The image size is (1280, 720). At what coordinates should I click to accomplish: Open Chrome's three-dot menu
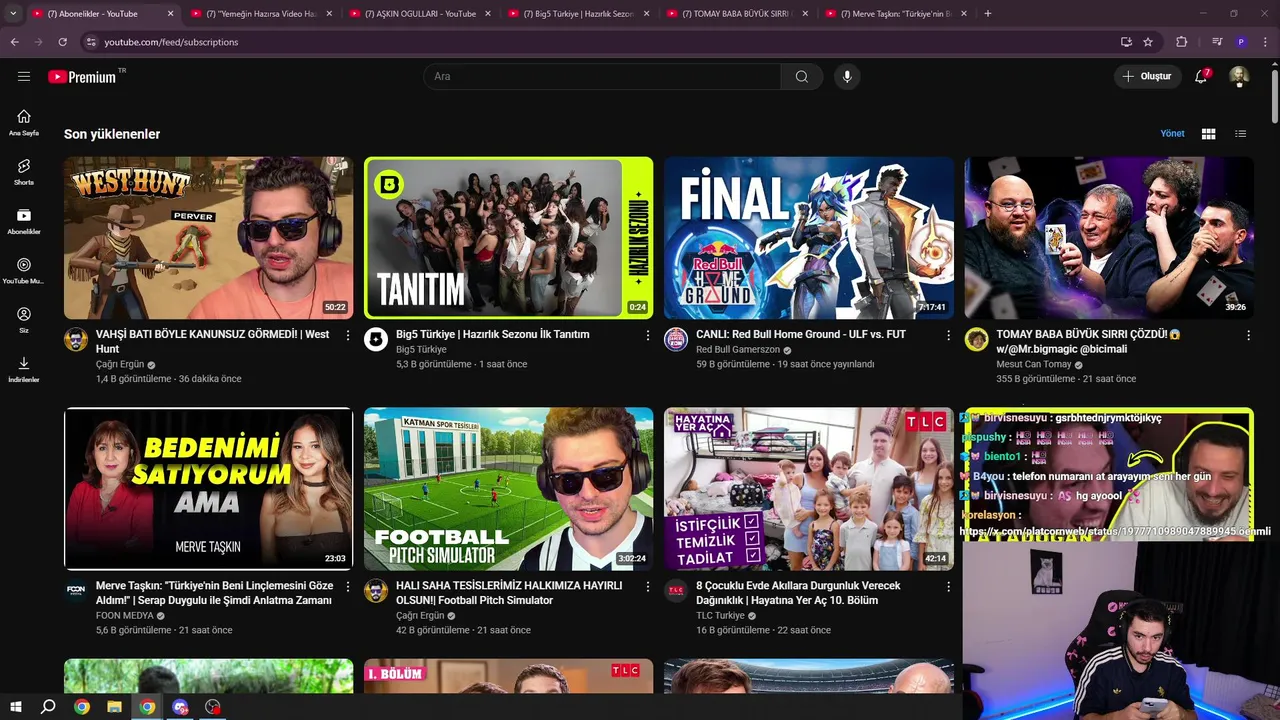coord(1265,42)
